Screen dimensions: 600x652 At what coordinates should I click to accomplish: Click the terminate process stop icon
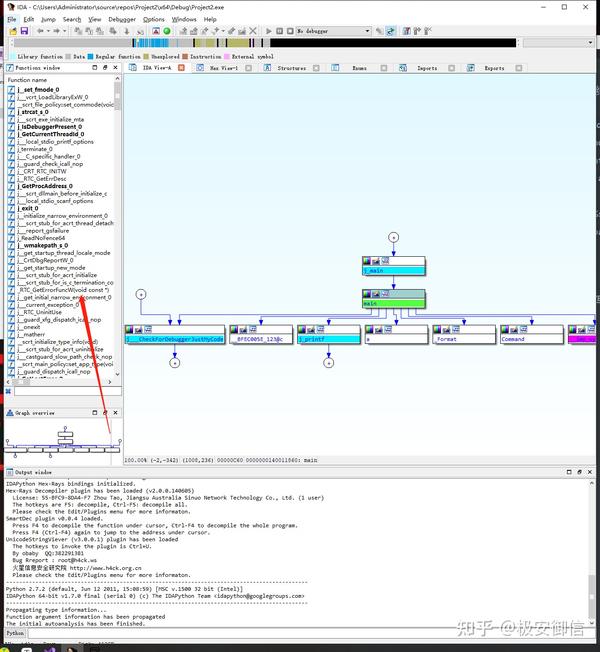tap(290, 31)
